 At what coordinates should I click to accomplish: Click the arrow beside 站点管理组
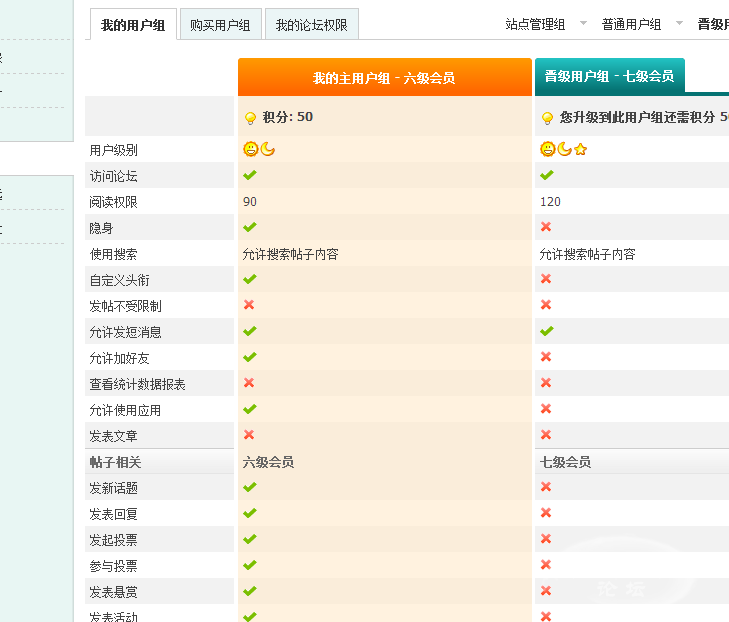(x=583, y=23)
